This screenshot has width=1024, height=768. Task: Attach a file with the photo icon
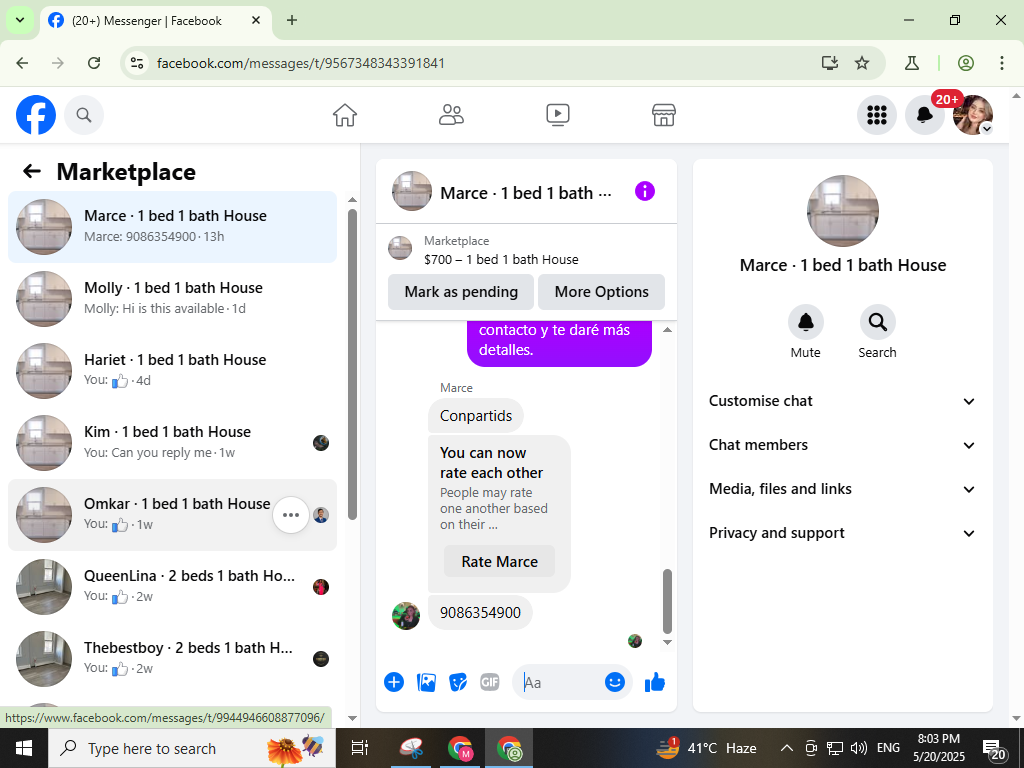coord(426,682)
